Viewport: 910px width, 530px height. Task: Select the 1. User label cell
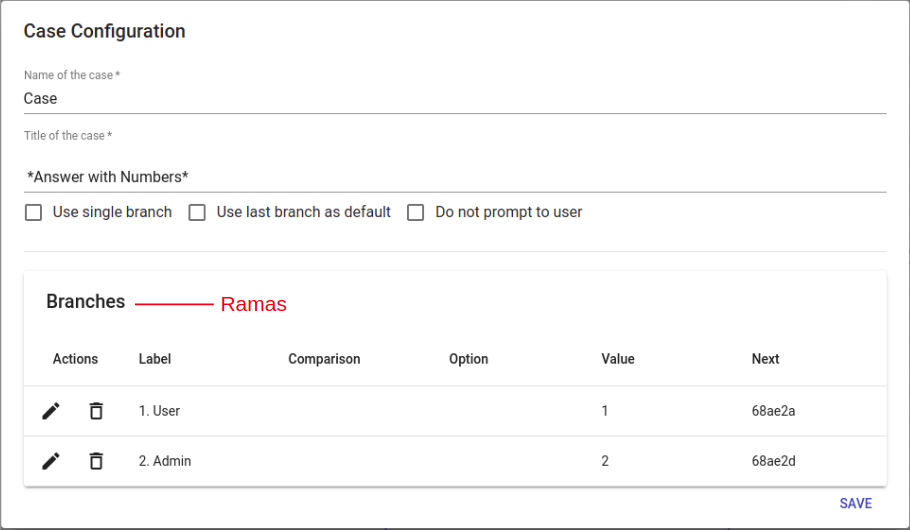pyautogui.click(x=159, y=411)
